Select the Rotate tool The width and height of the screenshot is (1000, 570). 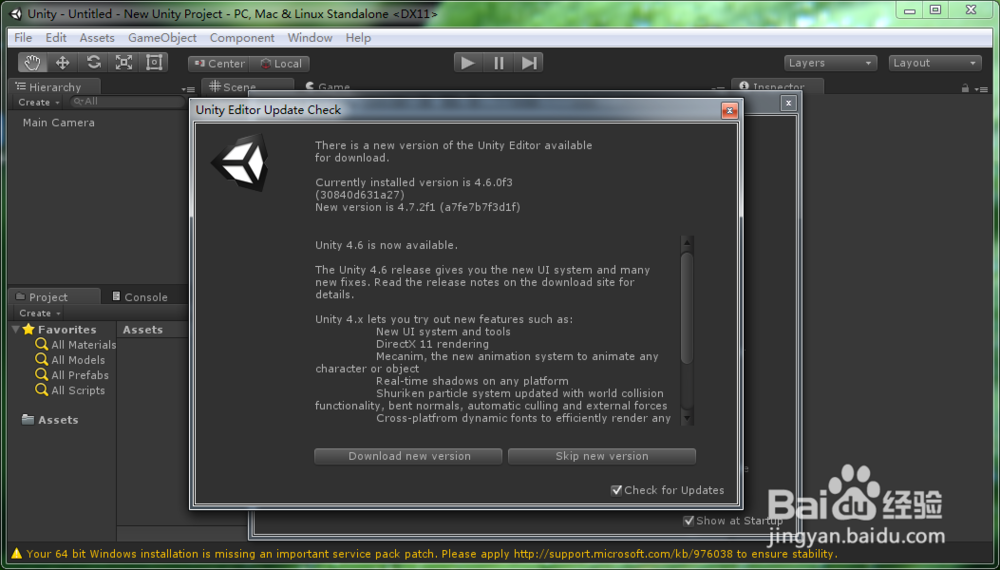[x=93, y=62]
